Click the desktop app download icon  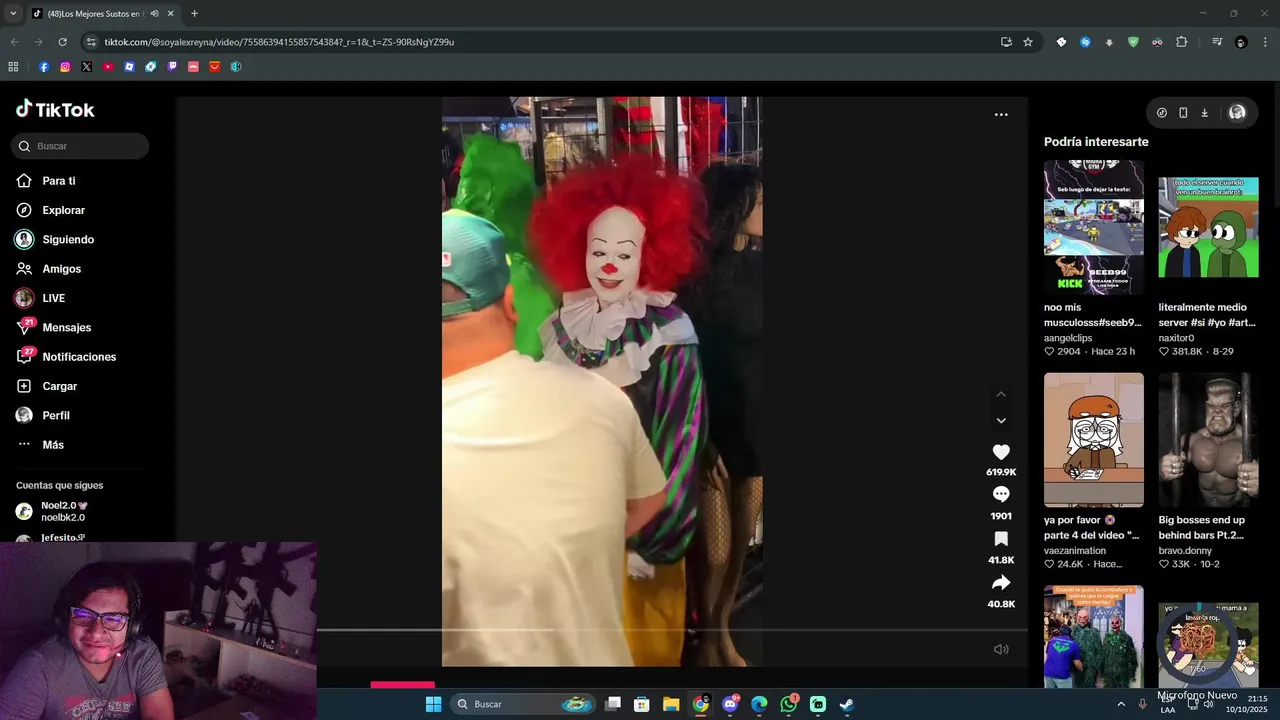pos(1205,113)
